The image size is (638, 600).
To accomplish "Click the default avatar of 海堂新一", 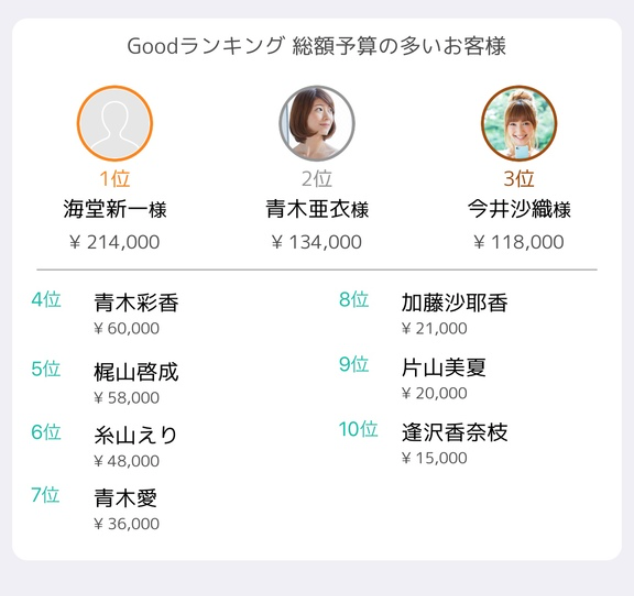I will tap(115, 124).
